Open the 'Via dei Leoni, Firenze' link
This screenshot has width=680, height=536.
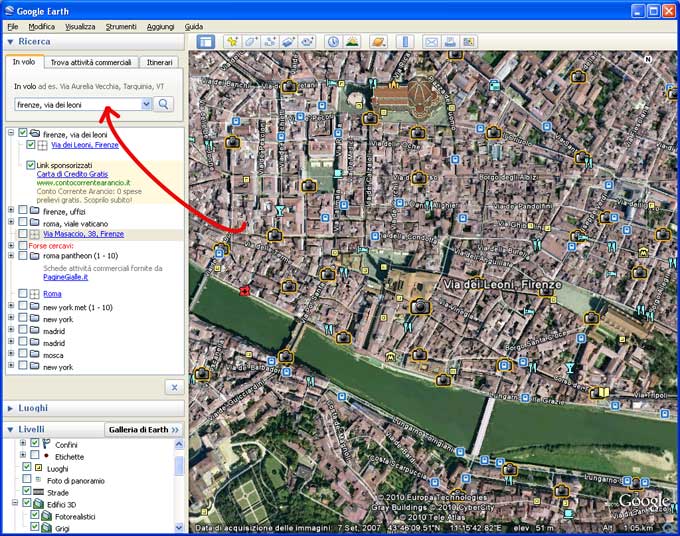click(85, 145)
